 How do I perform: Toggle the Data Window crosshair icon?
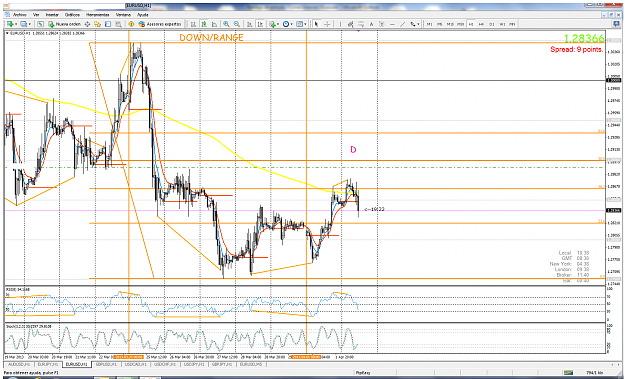coord(87,24)
